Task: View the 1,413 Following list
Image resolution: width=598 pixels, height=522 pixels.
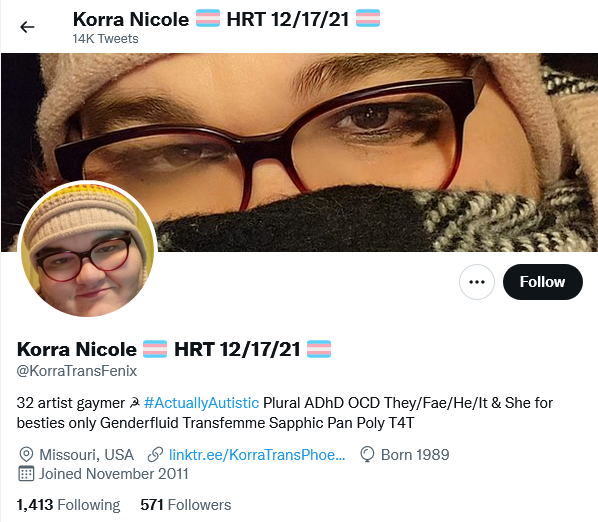Action: tap(68, 505)
